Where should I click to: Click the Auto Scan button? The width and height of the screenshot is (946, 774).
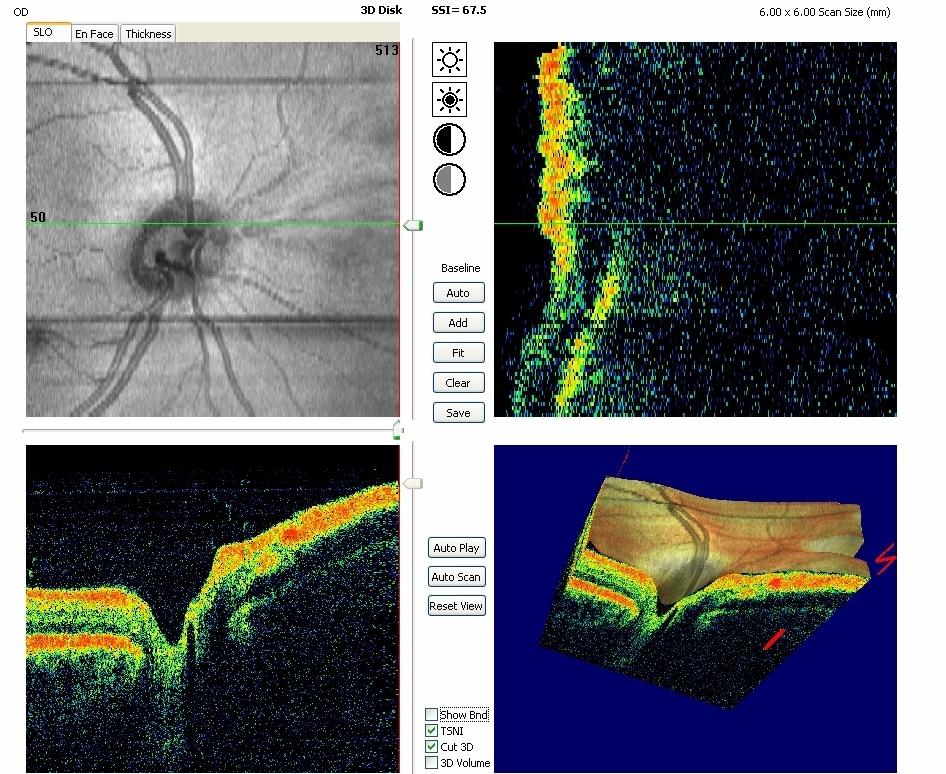point(456,577)
